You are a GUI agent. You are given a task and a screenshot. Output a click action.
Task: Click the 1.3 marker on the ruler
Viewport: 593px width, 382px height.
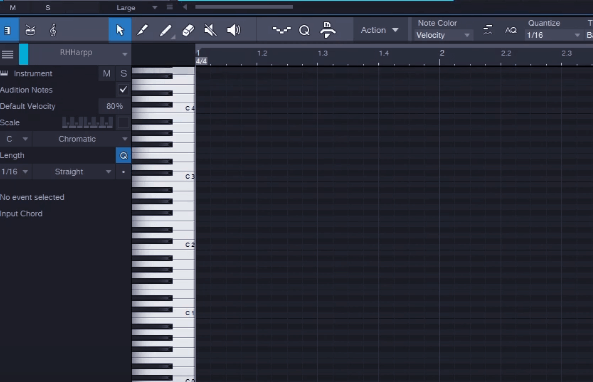coord(323,53)
